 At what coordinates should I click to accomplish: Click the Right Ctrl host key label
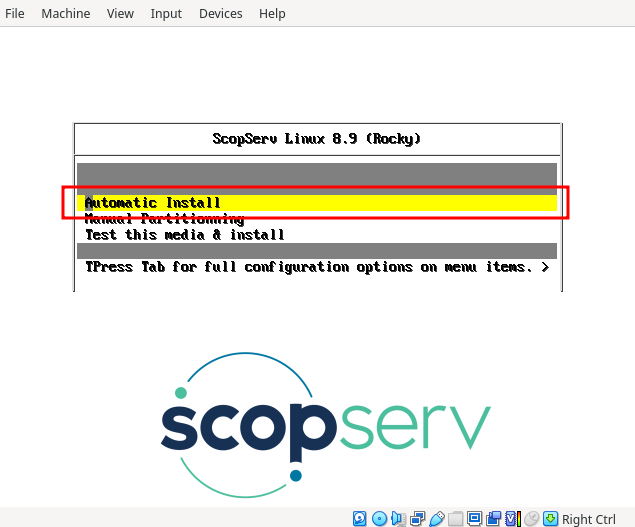pyautogui.click(x=589, y=519)
